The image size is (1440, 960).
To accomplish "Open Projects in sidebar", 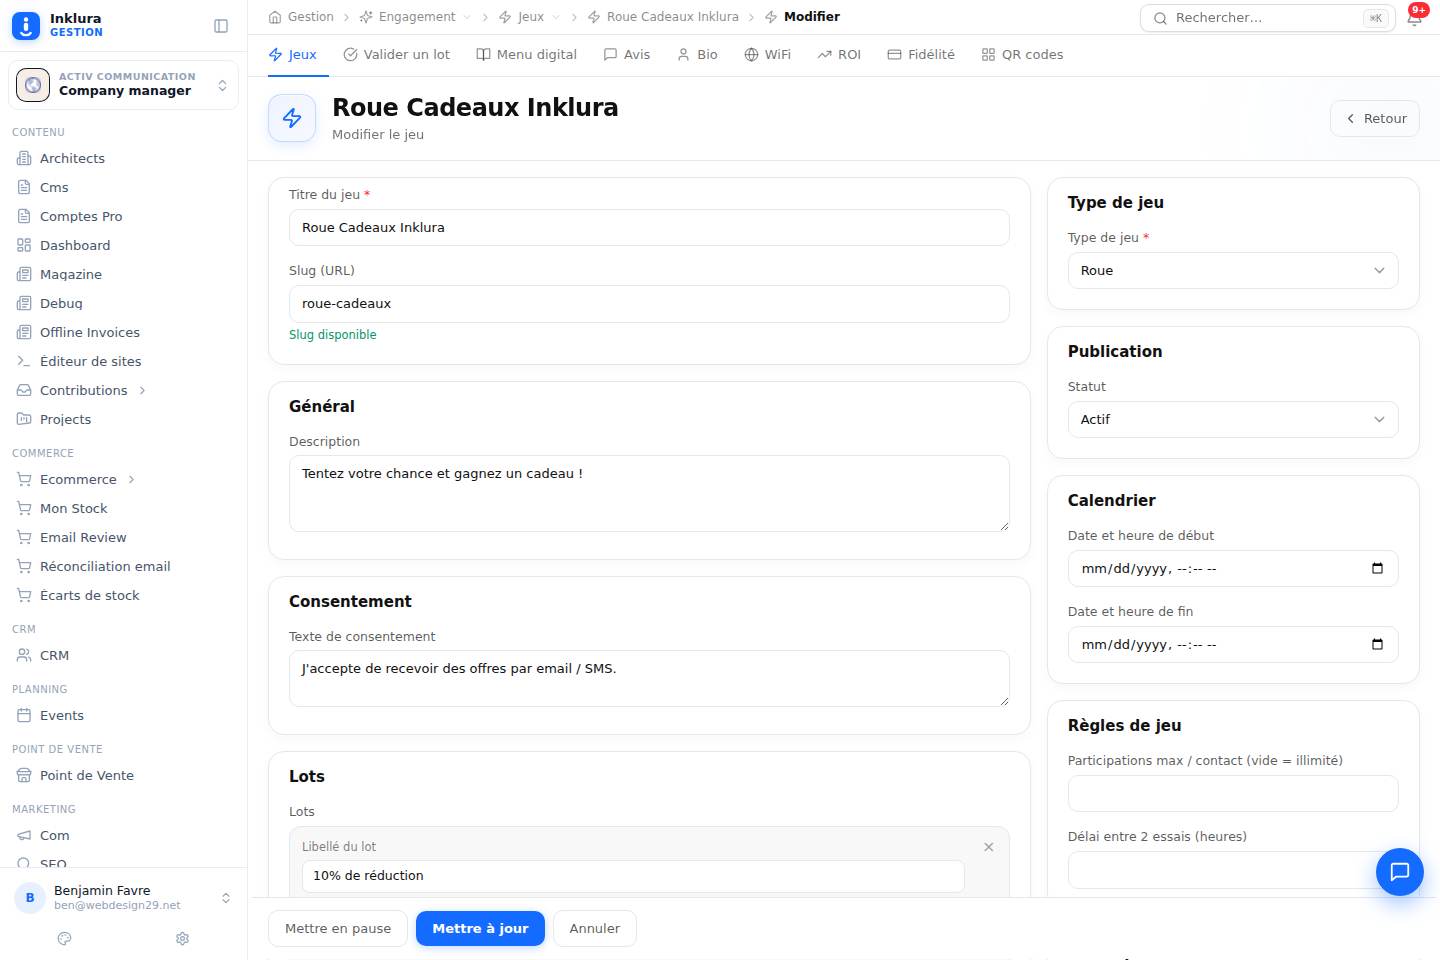I will [x=65, y=419].
